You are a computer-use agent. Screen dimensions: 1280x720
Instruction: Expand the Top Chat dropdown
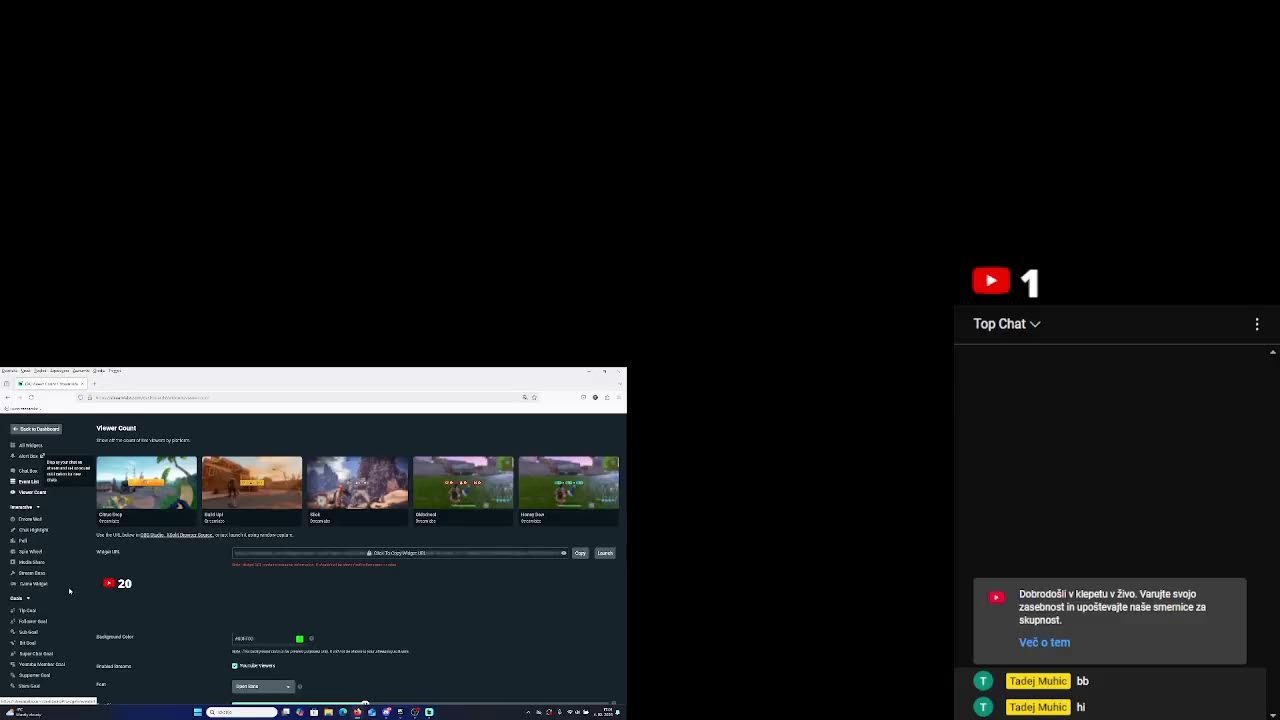1007,324
